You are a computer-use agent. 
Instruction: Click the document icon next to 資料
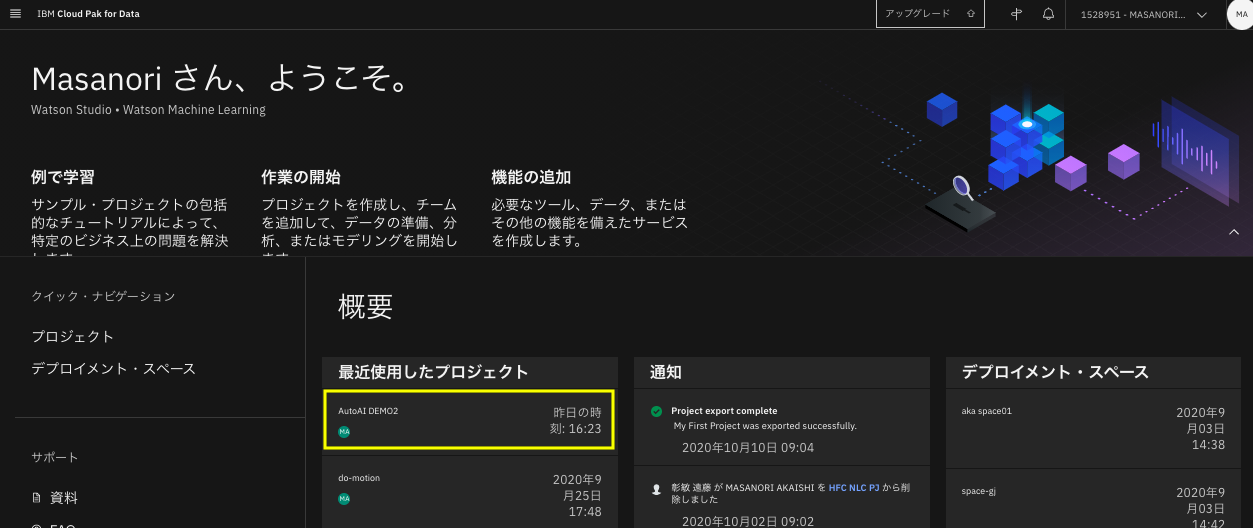37,497
